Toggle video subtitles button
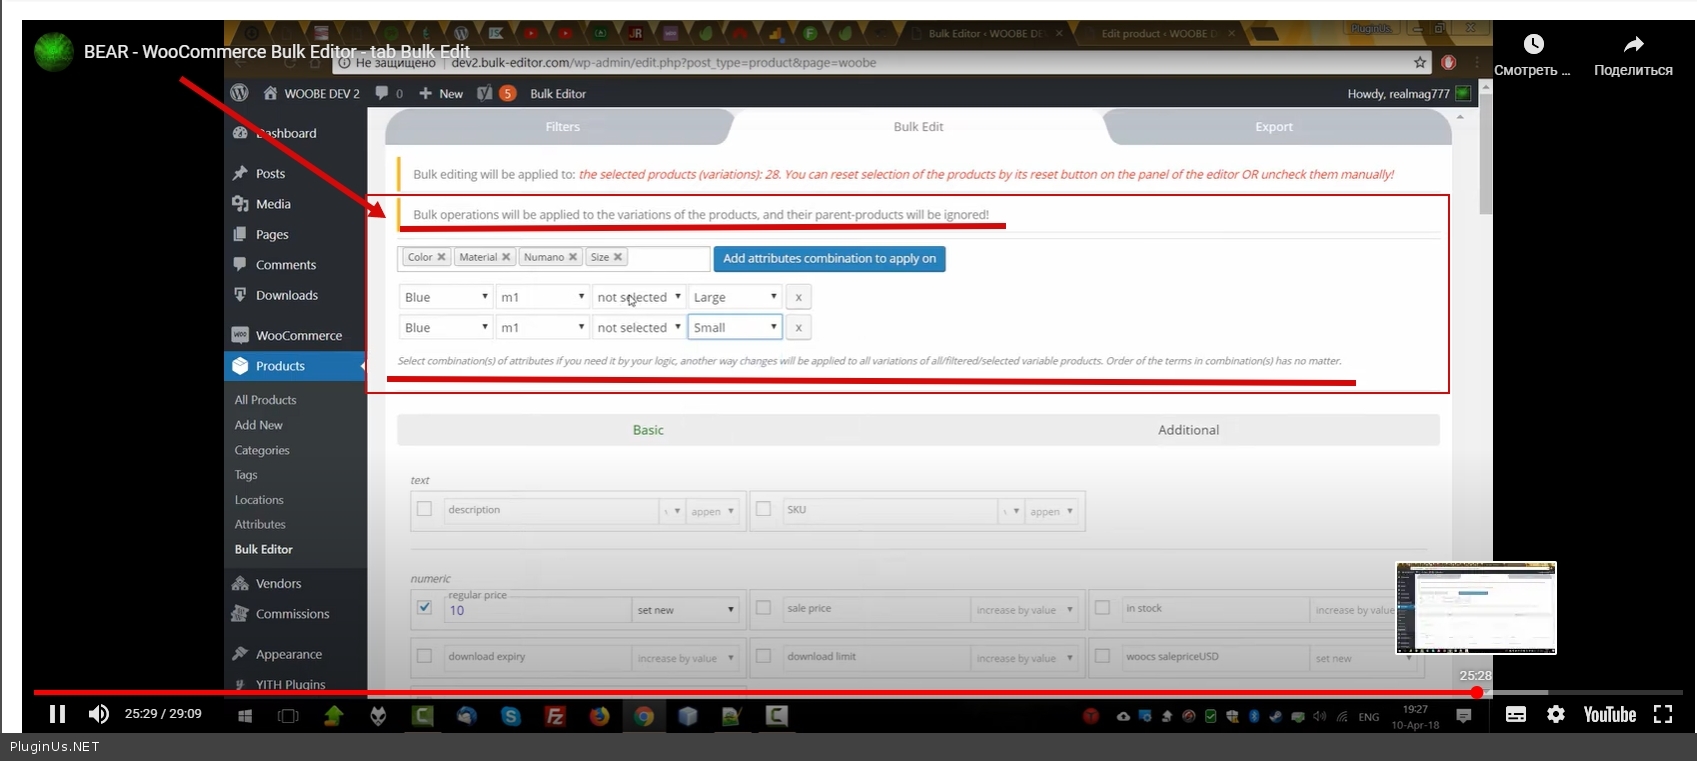Viewport: 1697px width, 761px height. point(1516,714)
